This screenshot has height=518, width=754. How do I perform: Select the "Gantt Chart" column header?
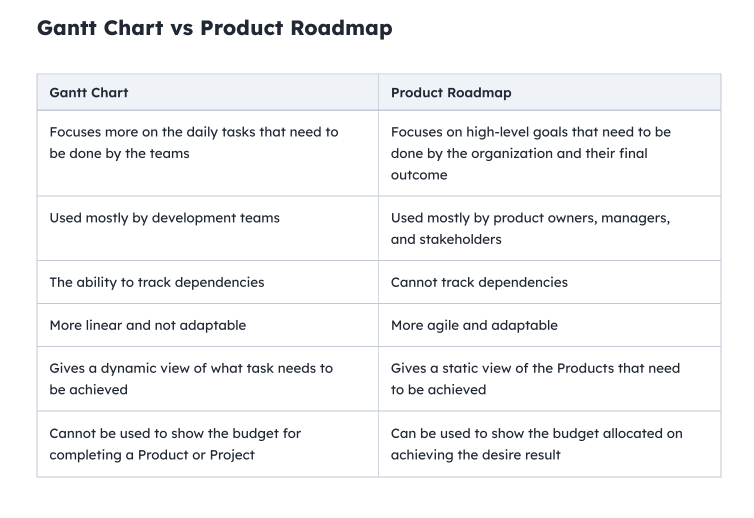click(x=89, y=92)
